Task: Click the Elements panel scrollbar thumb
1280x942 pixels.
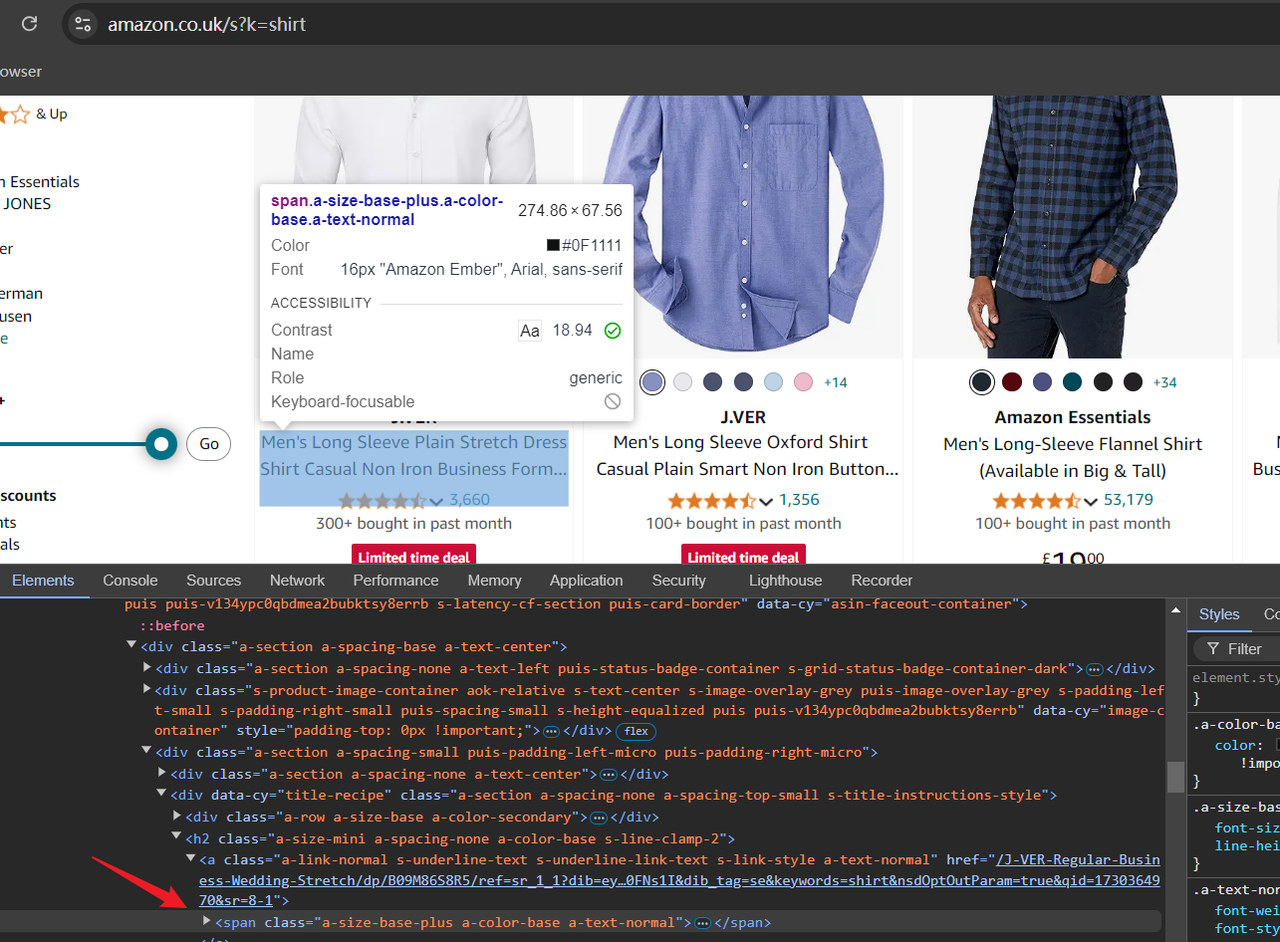Action: point(1175,777)
